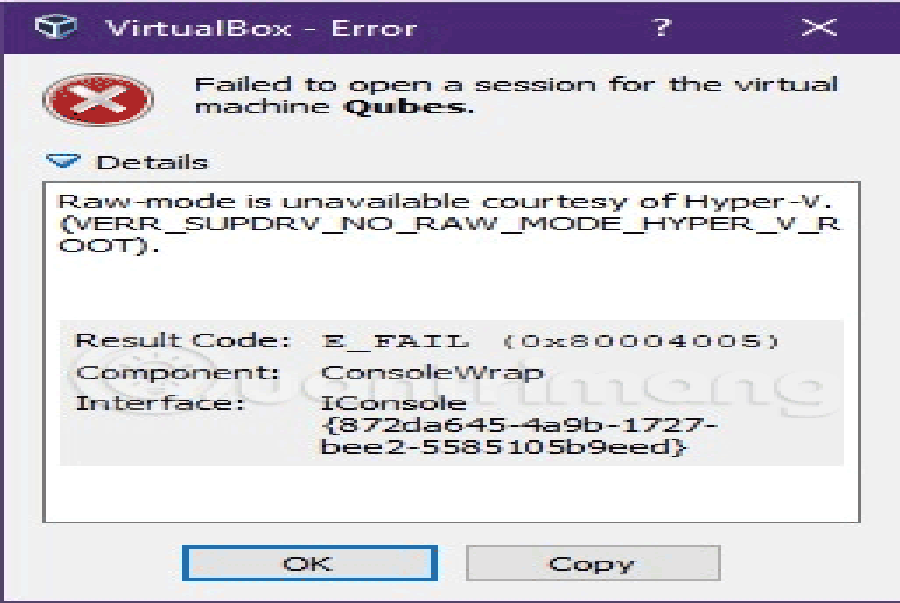The image size is (900, 603).
Task: Click the Component label
Action: [x=177, y=373]
